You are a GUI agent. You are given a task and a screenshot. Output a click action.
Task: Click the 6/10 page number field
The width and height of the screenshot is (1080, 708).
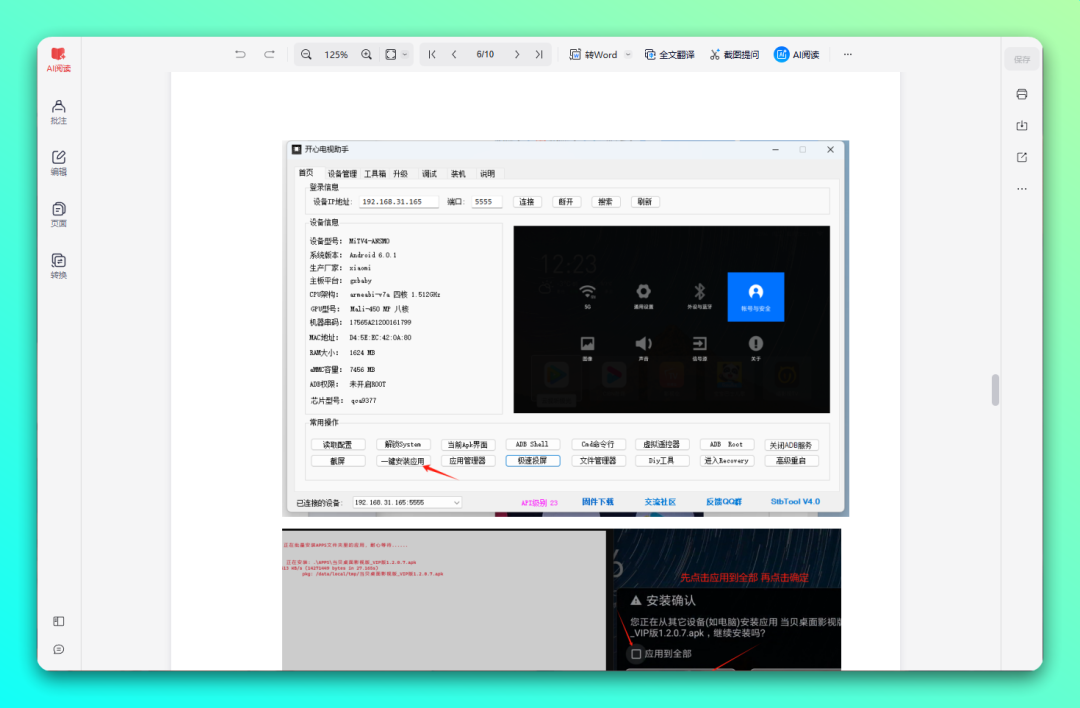(x=485, y=54)
